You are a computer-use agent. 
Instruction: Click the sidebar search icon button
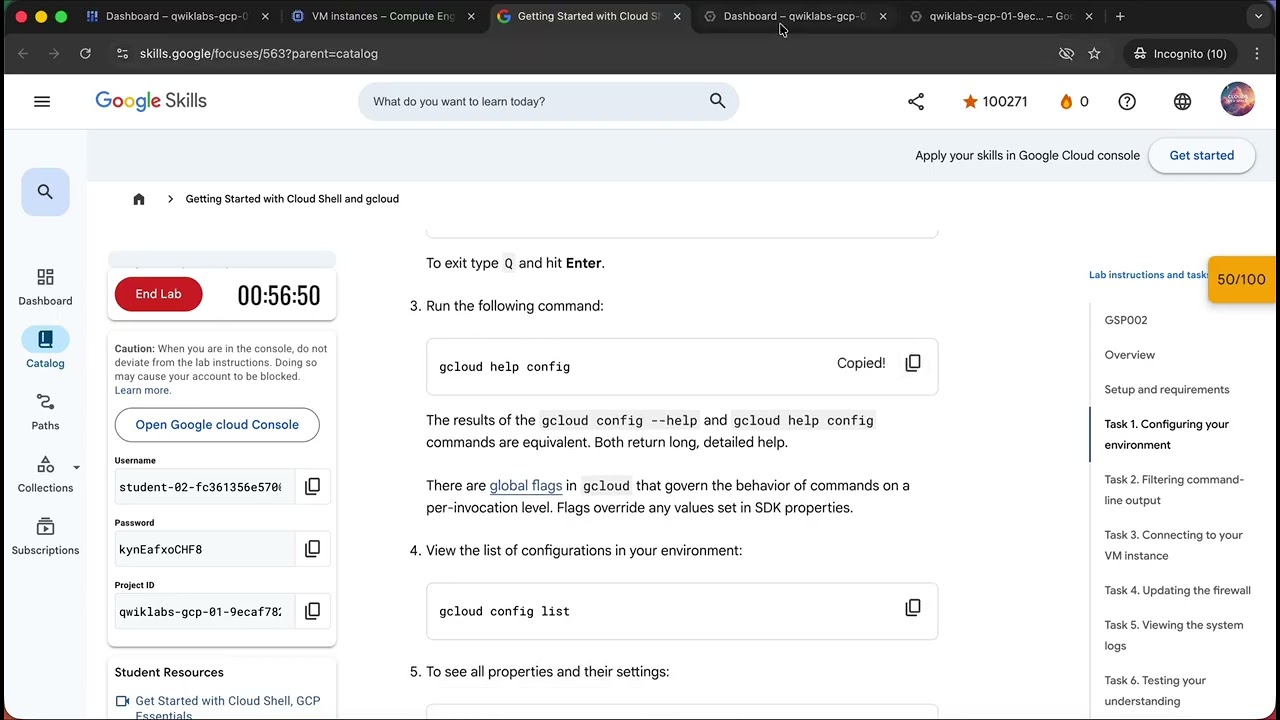[x=45, y=192]
